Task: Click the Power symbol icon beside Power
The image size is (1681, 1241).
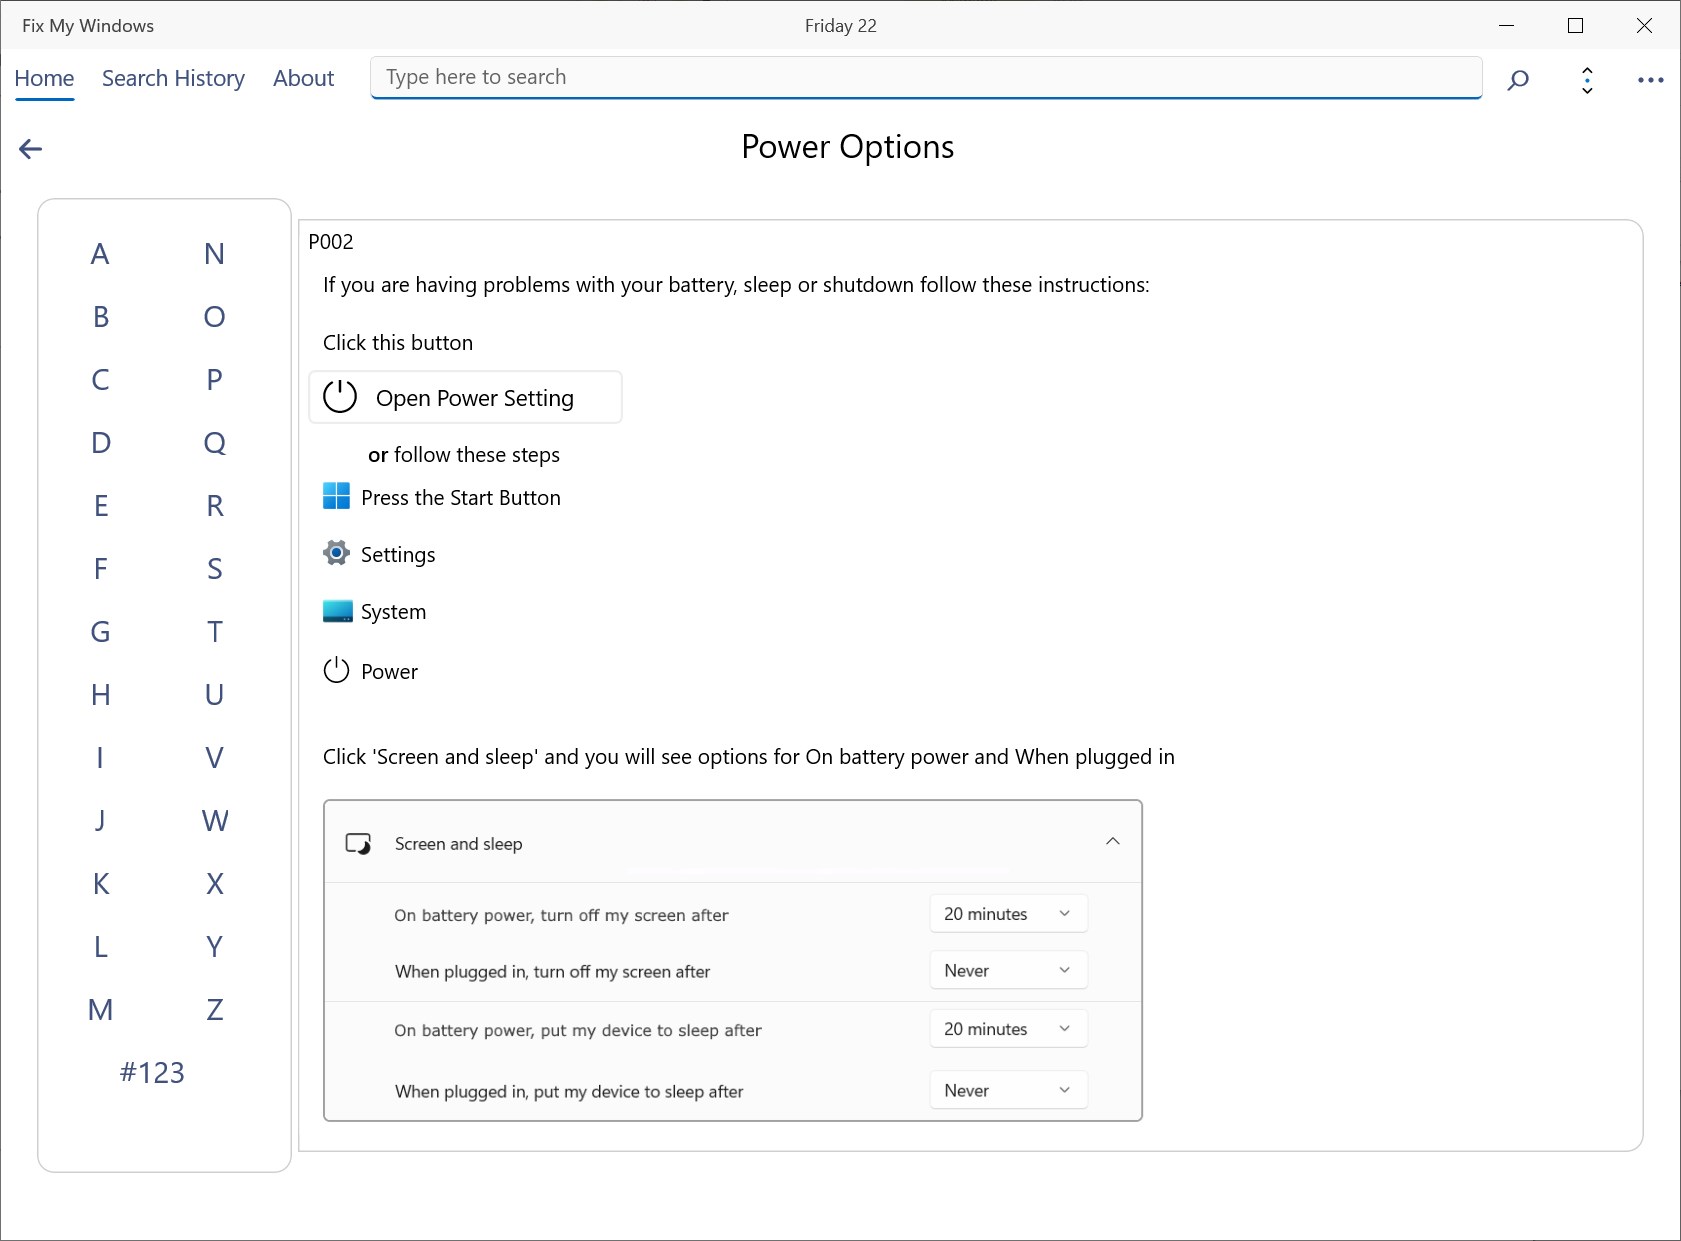Action: click(x=337, y=670)
